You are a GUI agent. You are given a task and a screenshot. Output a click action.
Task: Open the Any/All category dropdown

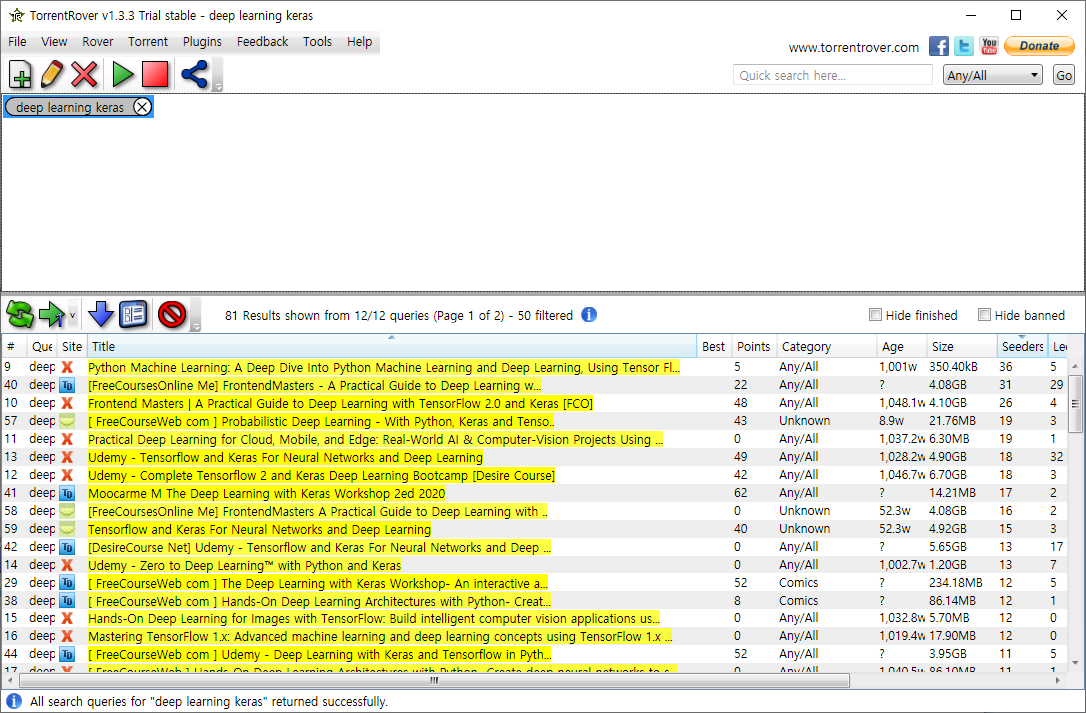click(x=992, y=75)
